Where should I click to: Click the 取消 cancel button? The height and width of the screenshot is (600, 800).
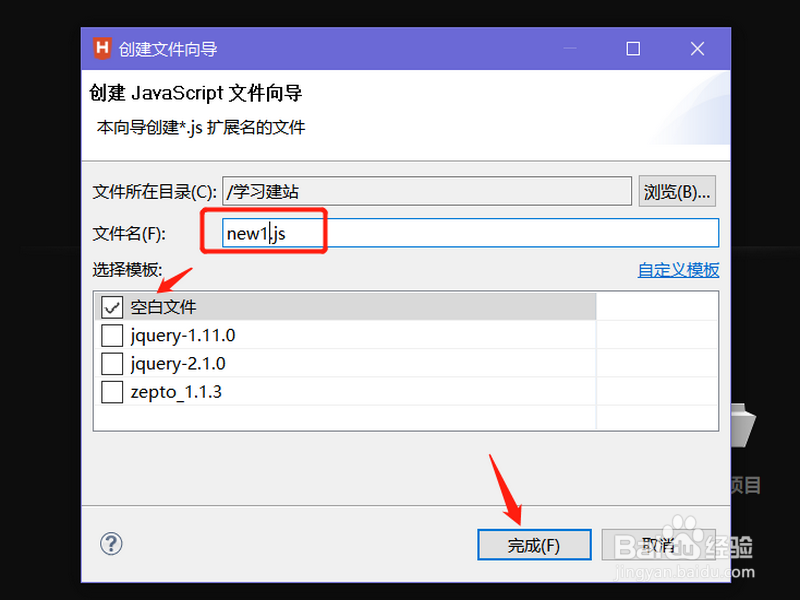point(658,545)
